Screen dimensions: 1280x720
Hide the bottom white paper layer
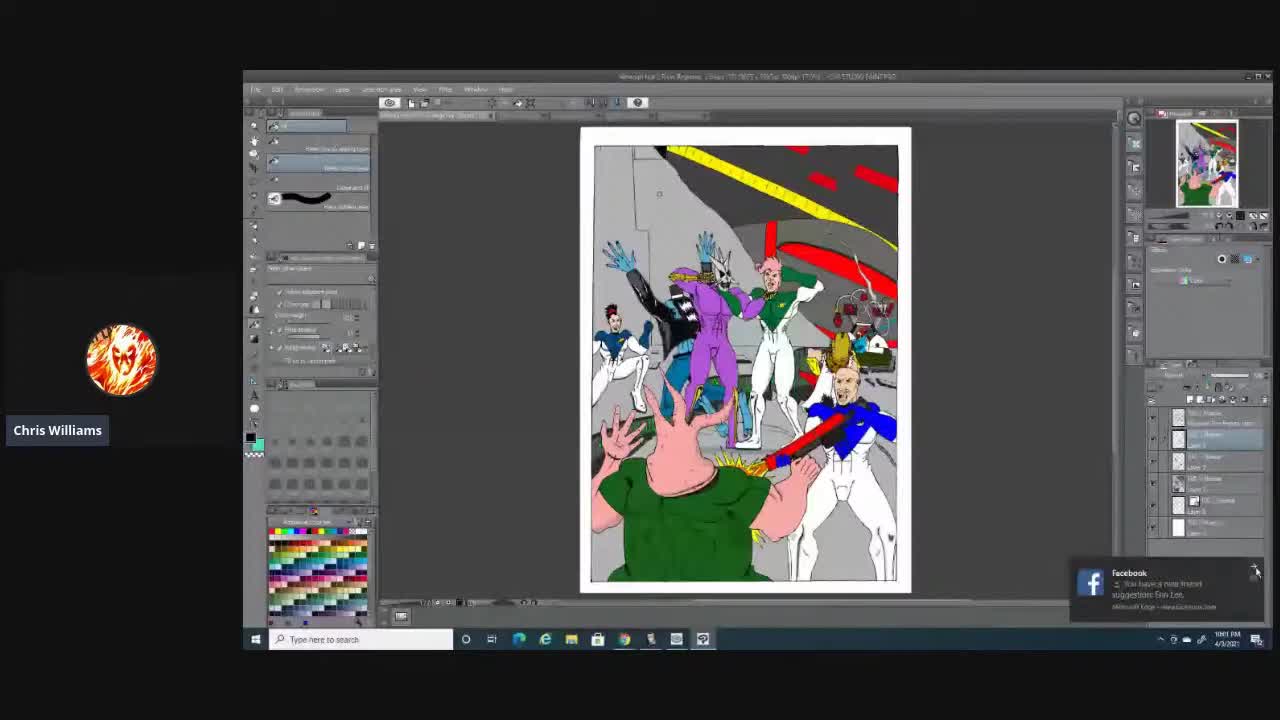(x=1153, y=526)
